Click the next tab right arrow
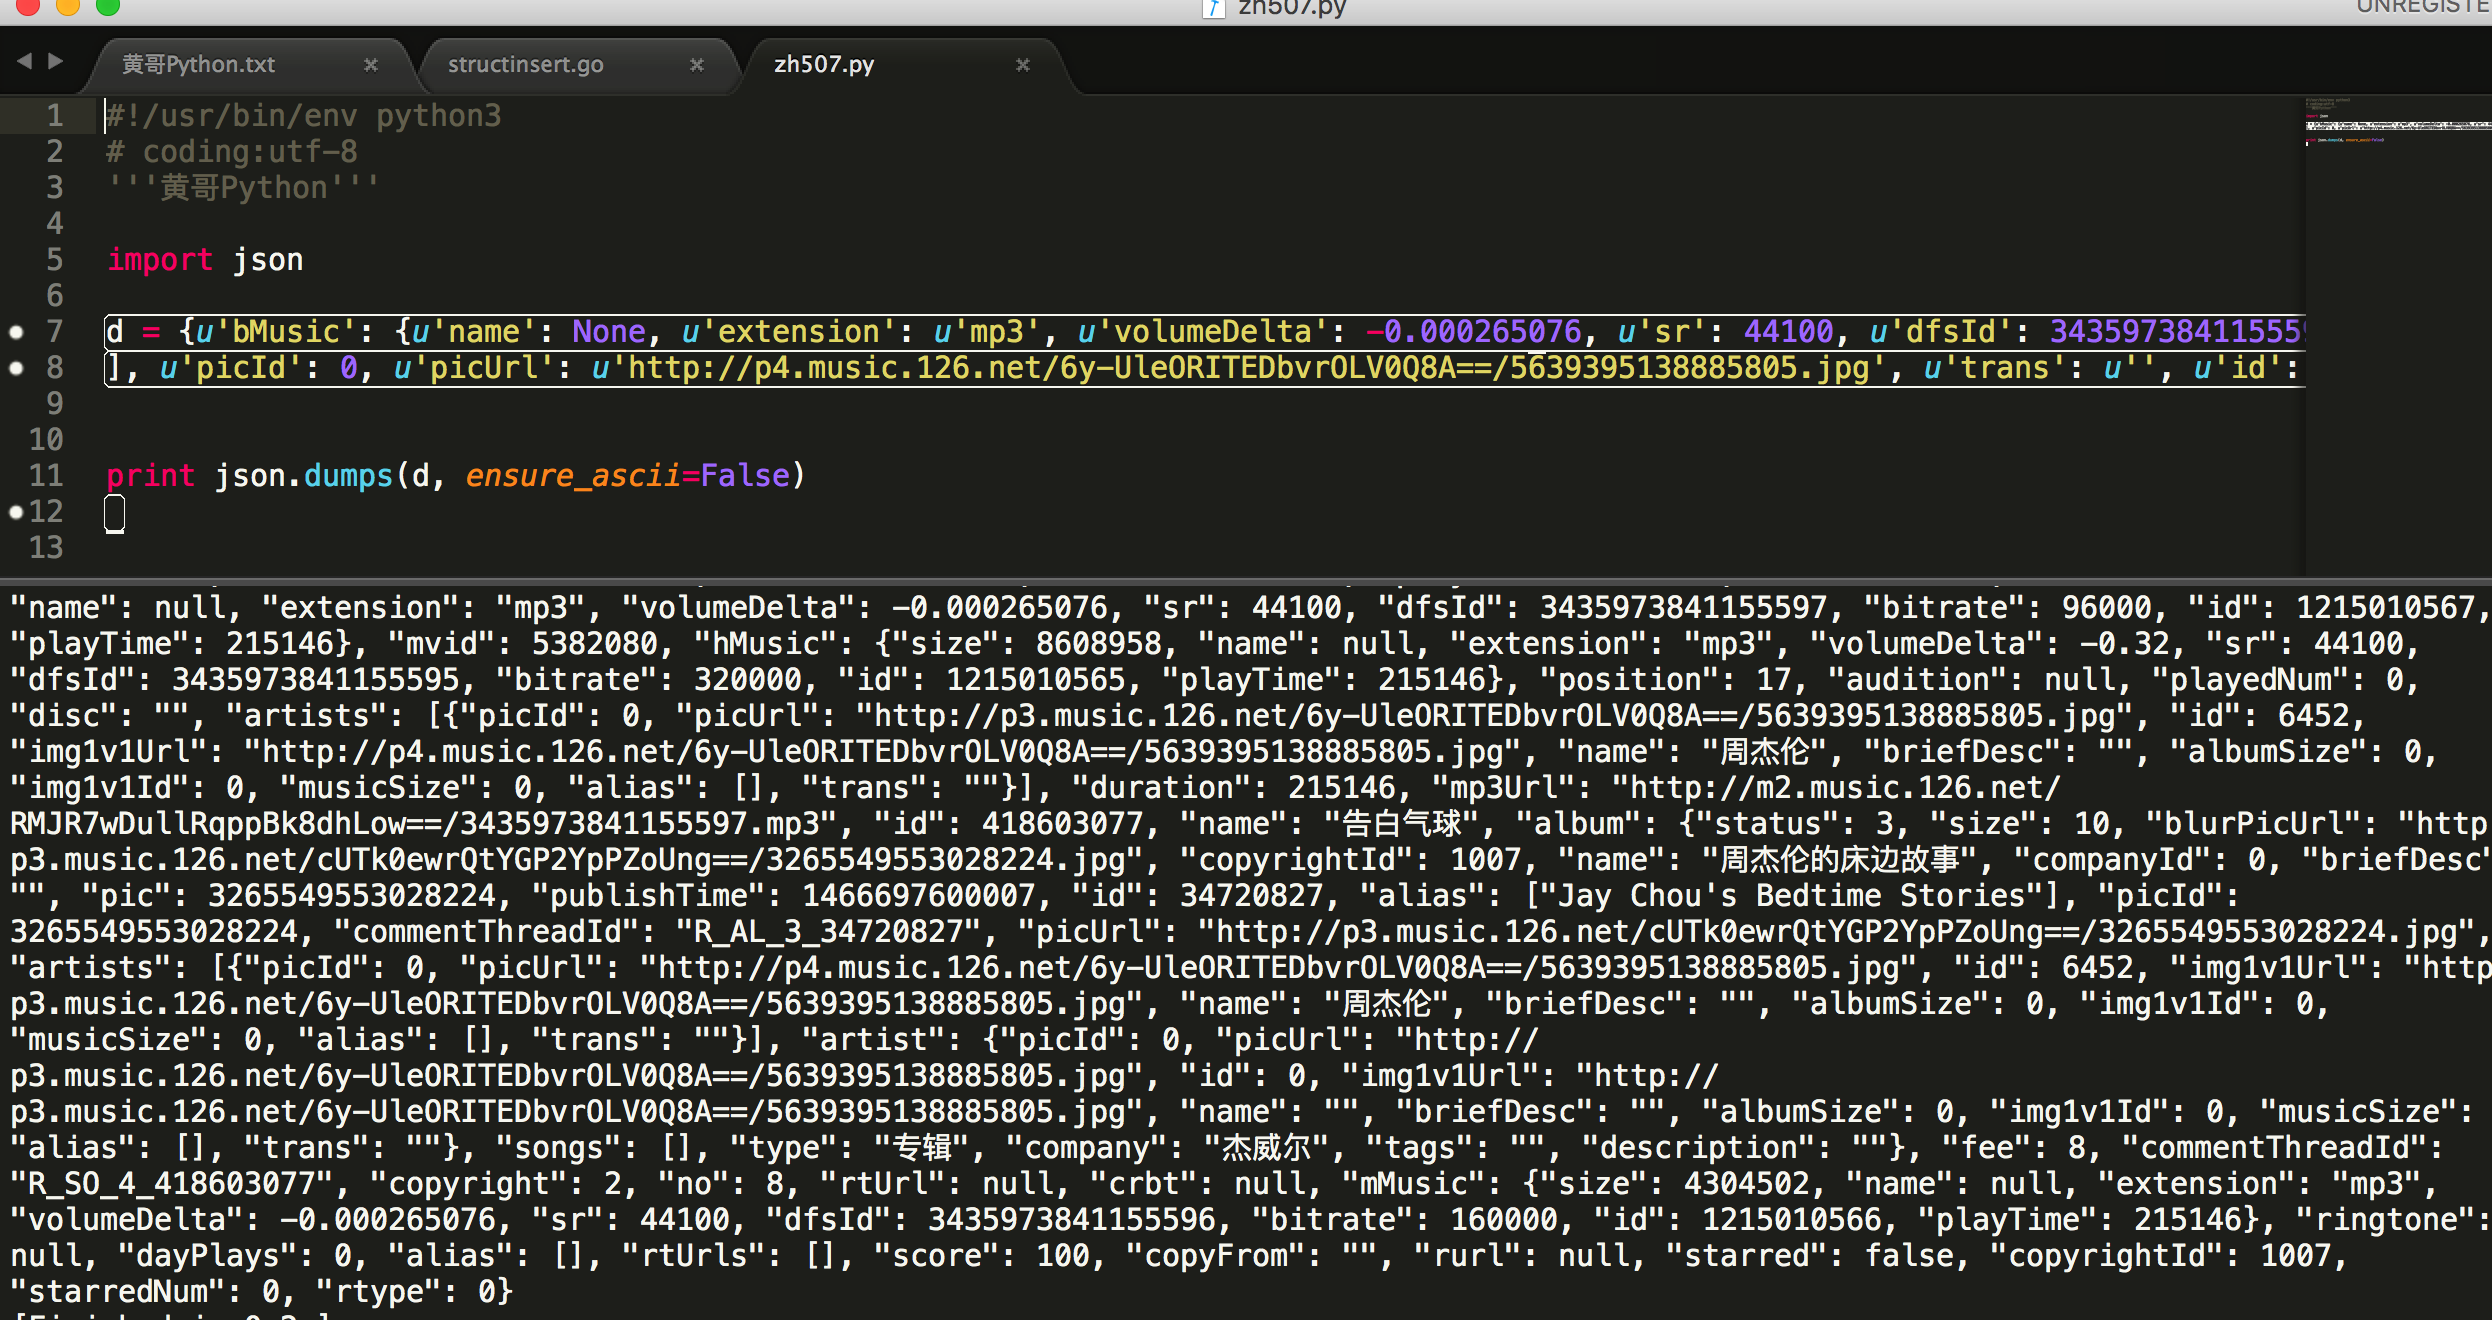The image size is (2492, 1320). pyautogui.click(x=56, y=61)
